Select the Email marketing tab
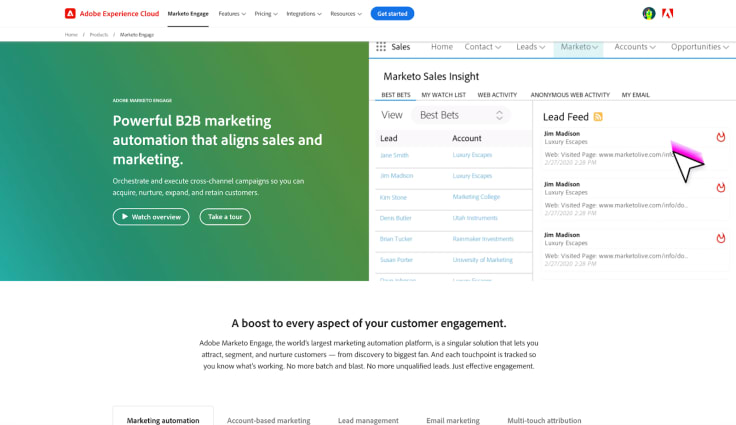 [453, 420]
